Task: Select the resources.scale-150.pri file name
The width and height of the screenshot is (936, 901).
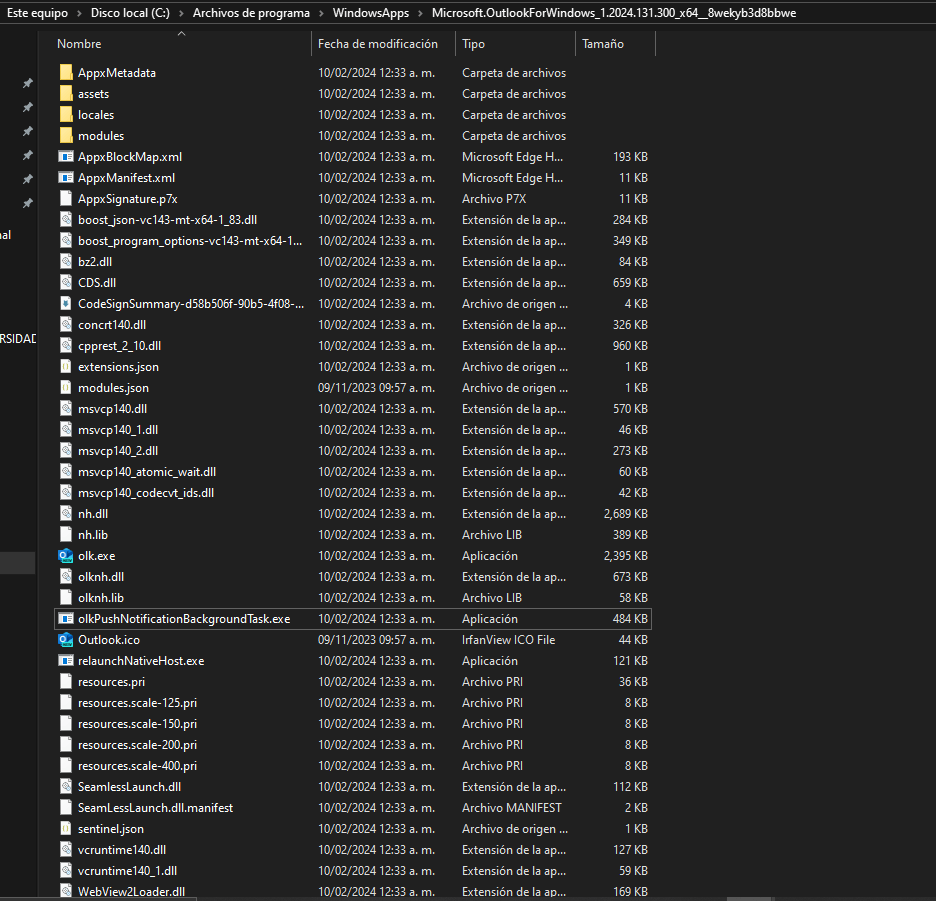Action: [137, 724]
